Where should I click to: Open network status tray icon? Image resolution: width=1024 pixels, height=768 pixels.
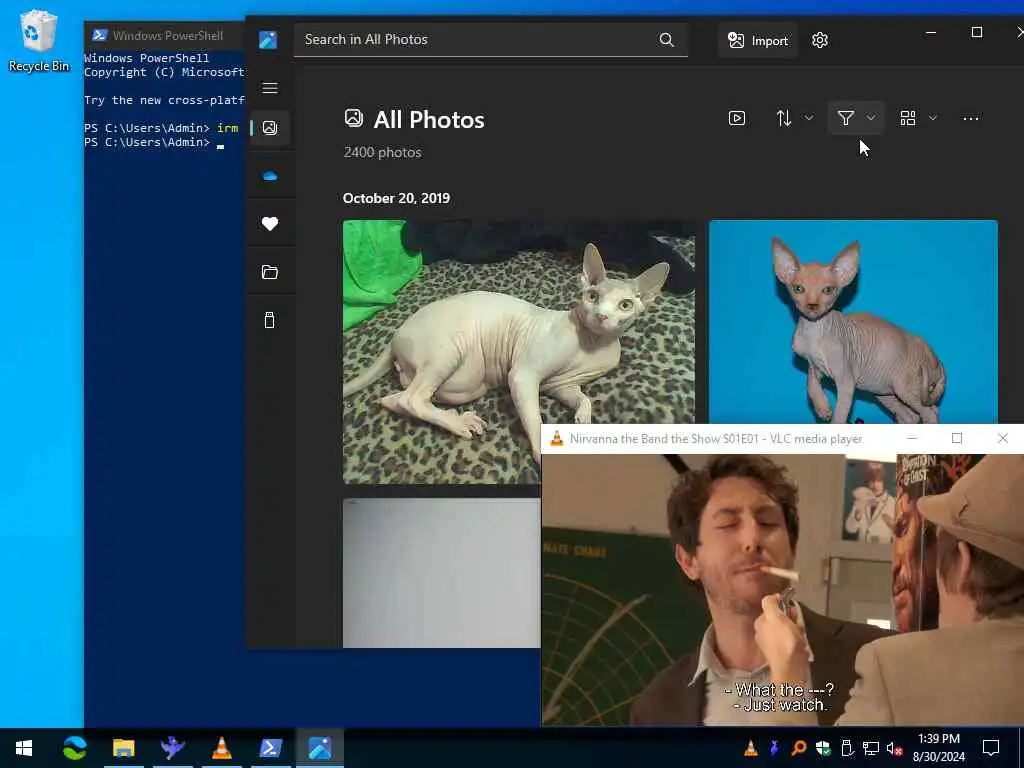(871, 748)
